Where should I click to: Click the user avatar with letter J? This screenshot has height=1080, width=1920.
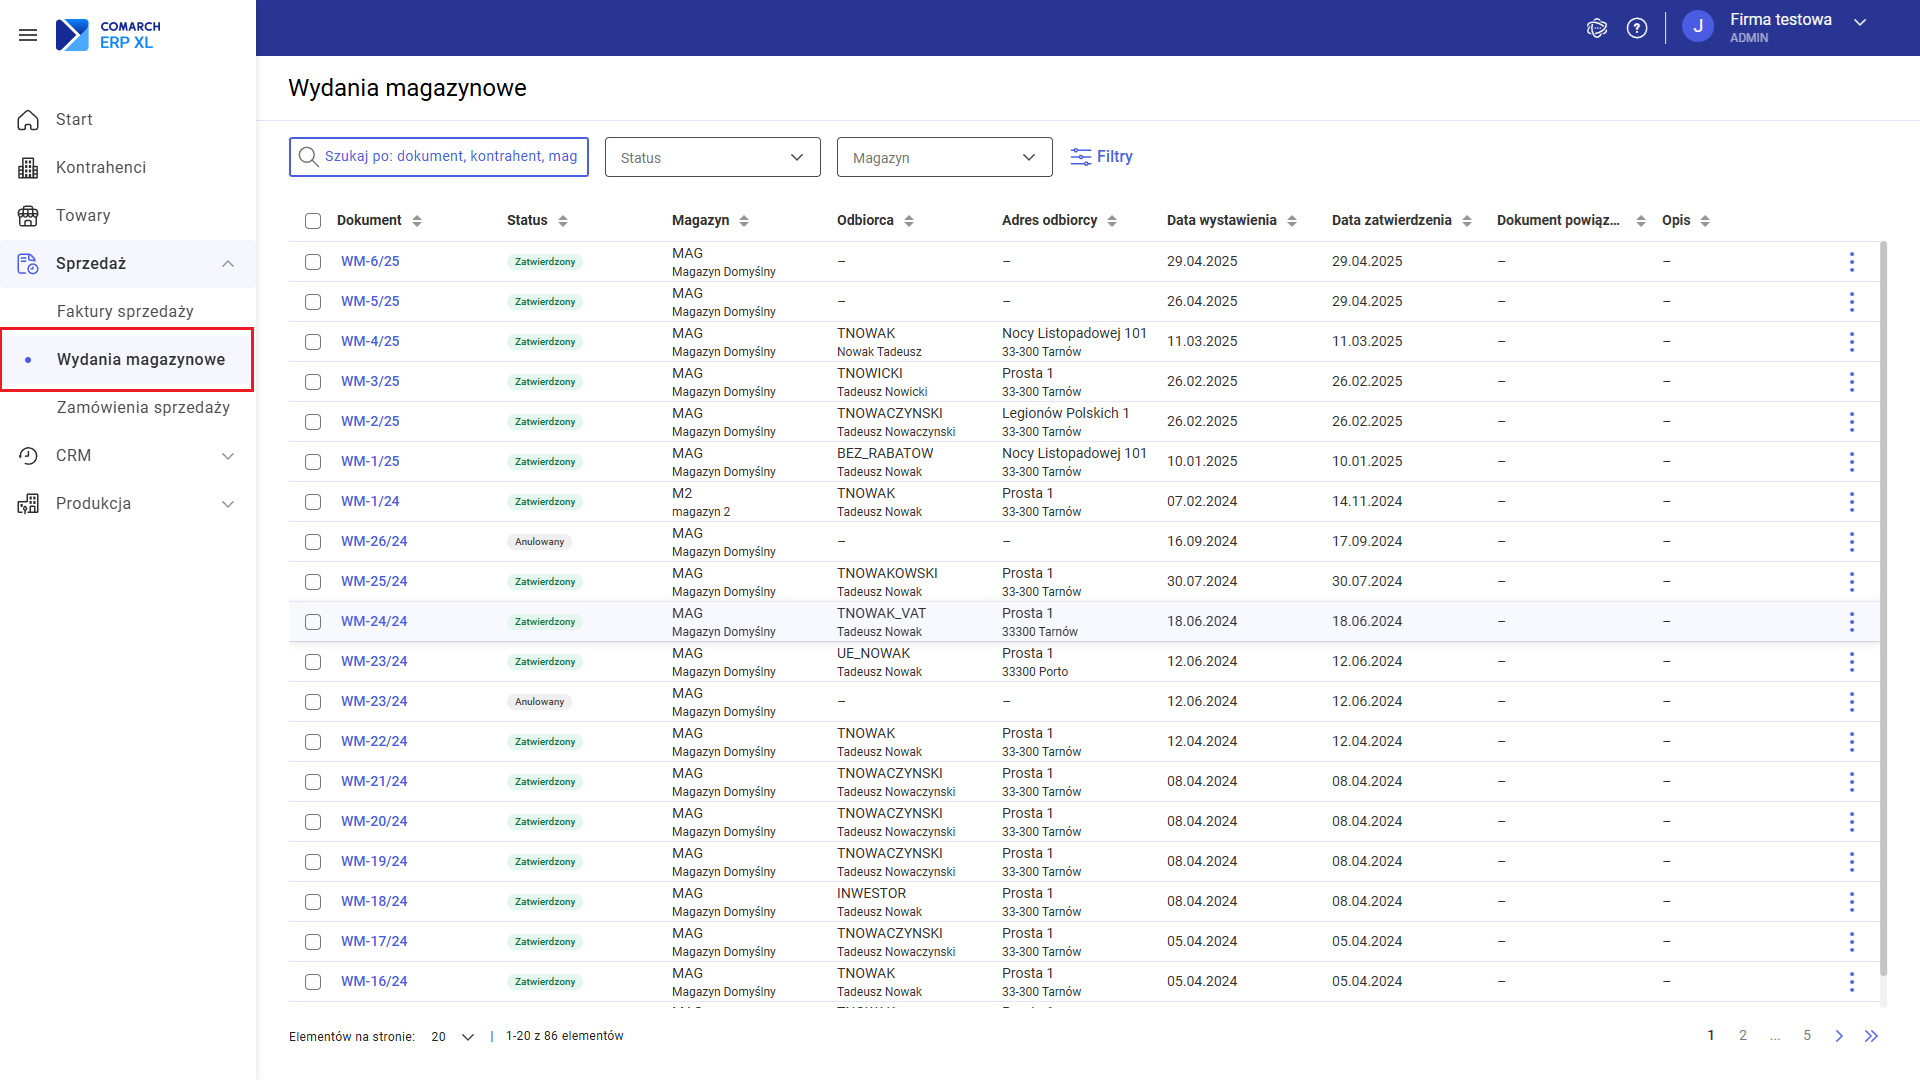point(1698,26)
